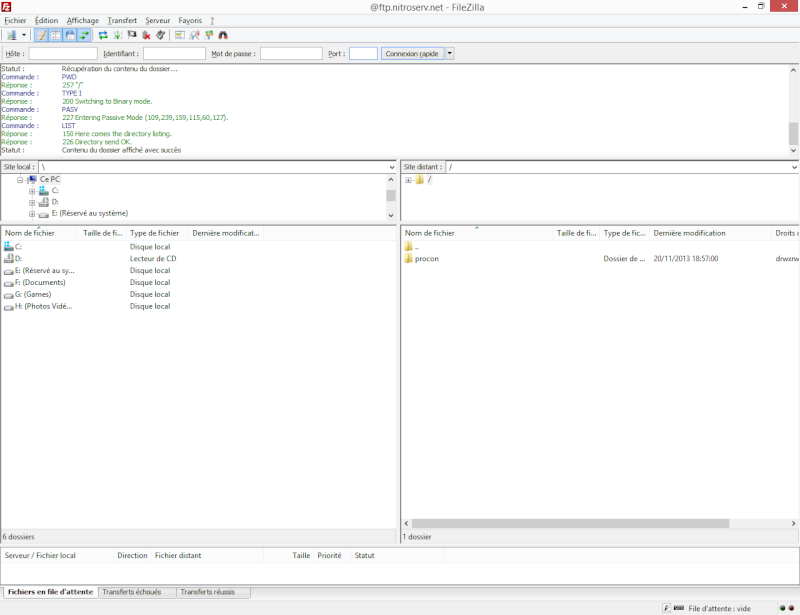
Task: Toggle the transfer queue display
Action: 84,35
